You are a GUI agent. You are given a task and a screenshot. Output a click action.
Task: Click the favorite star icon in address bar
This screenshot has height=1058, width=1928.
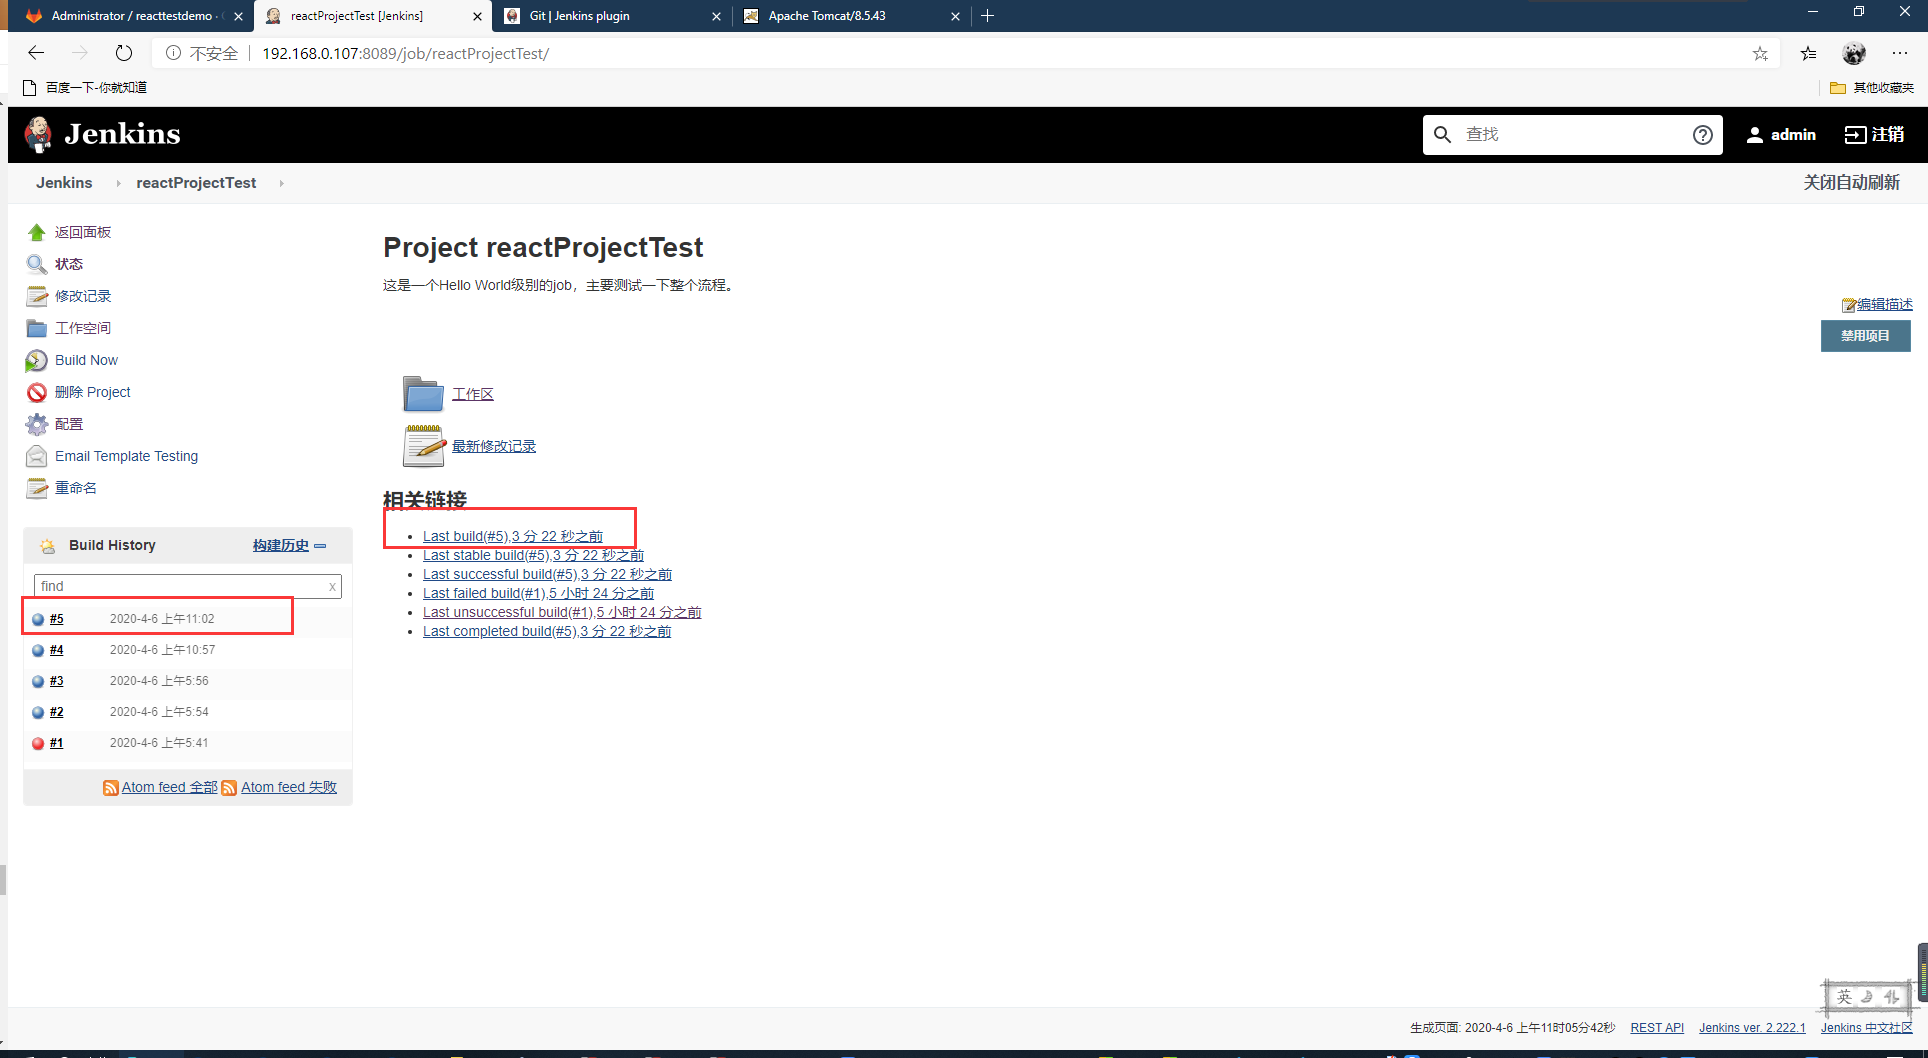tap(1760, 54)
